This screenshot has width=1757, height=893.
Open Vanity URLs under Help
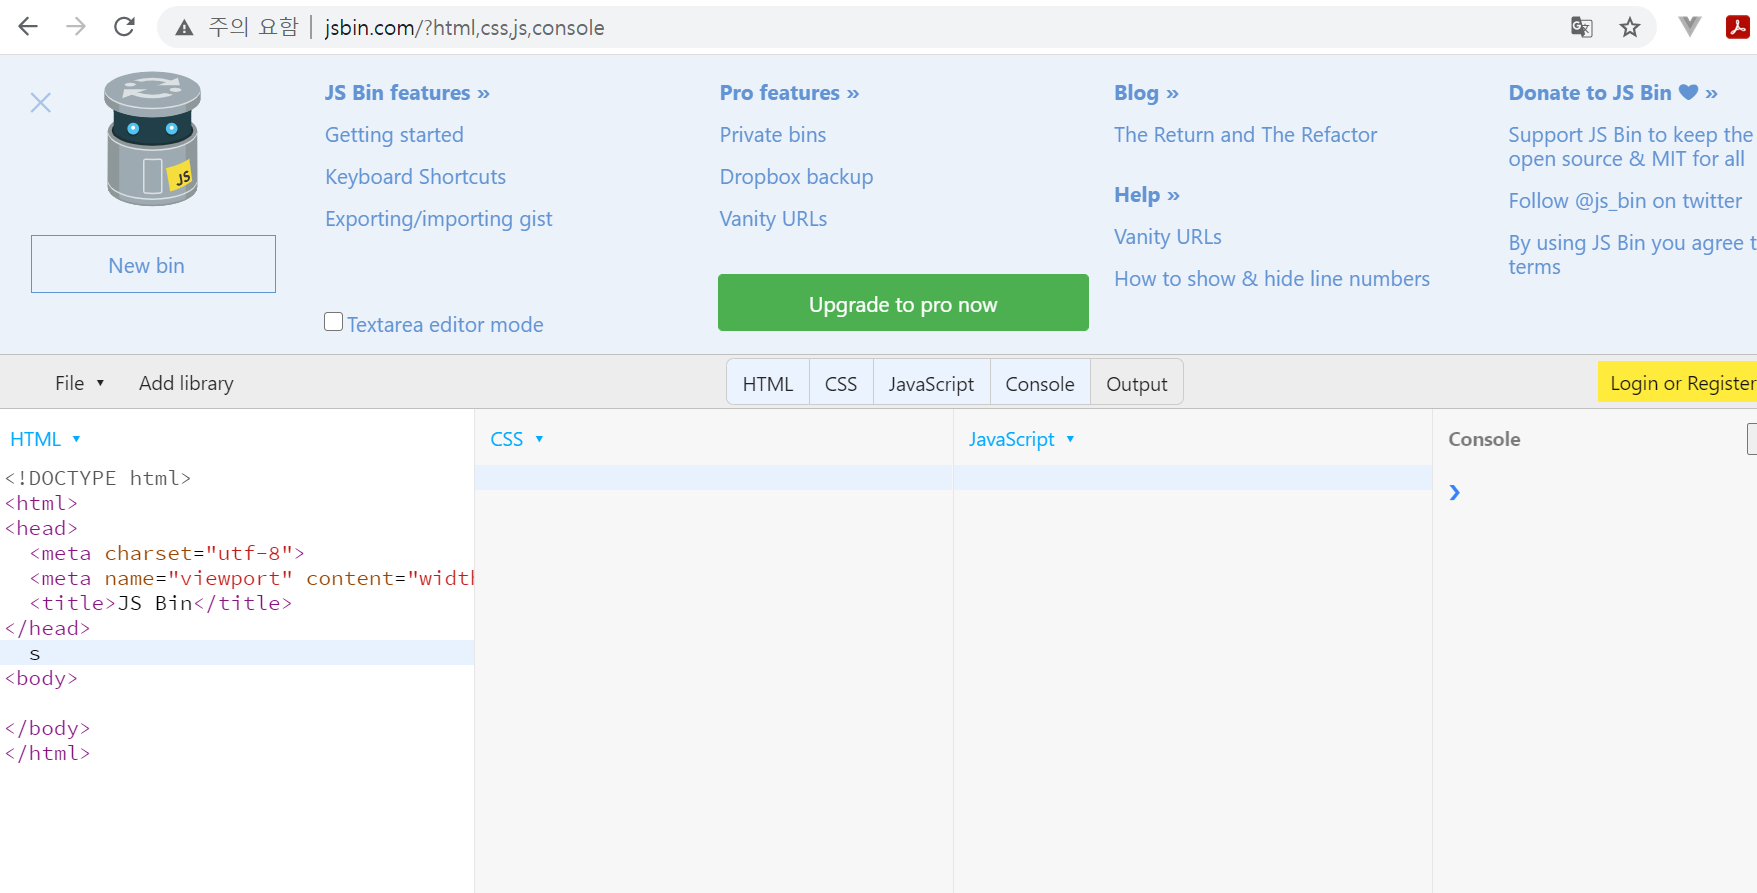tap(1167, 237)
